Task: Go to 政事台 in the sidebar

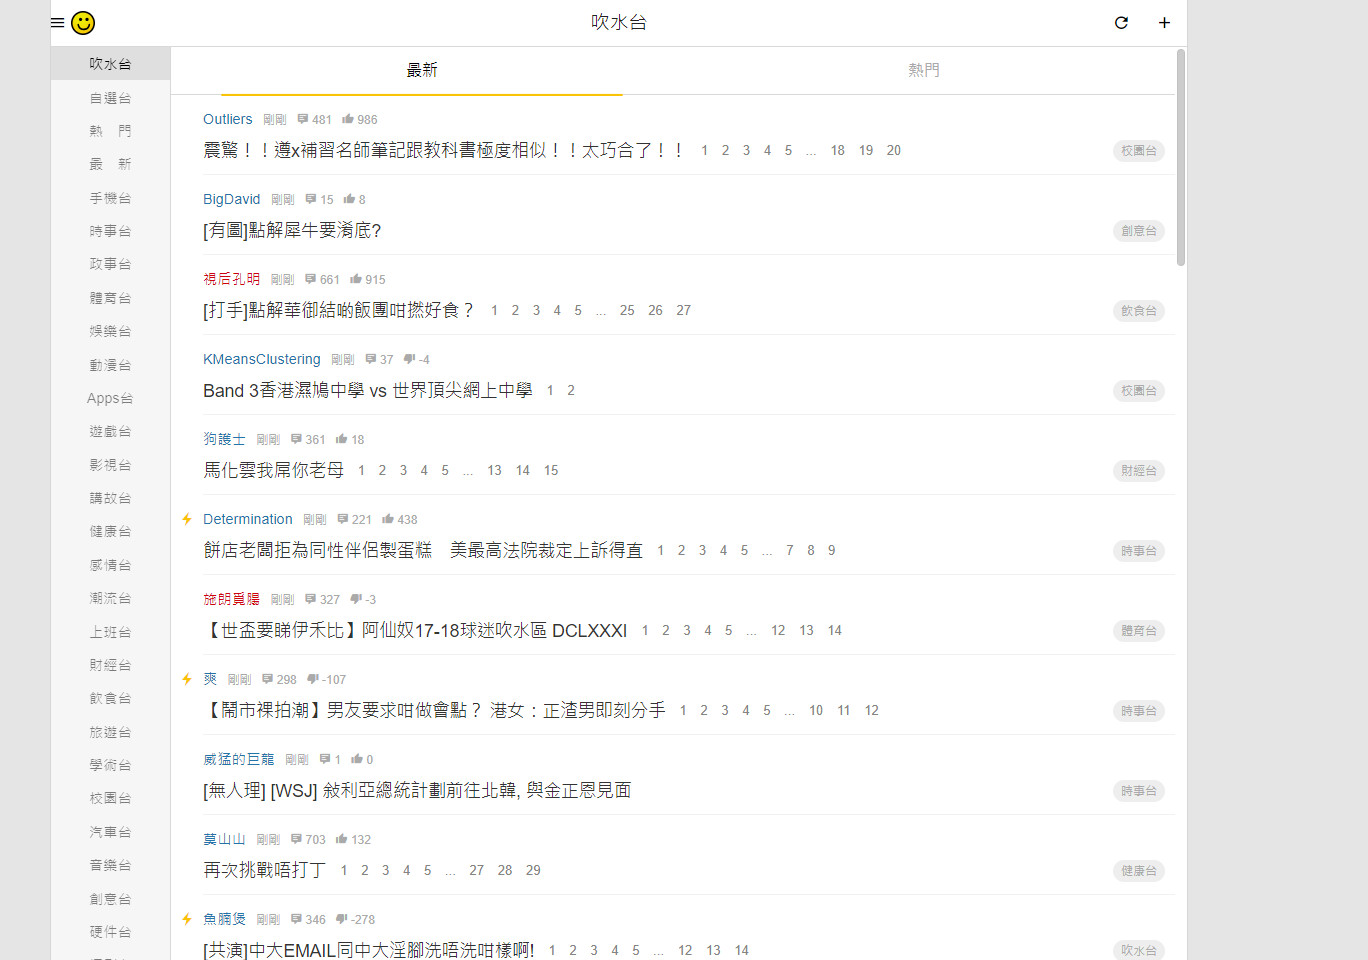Action: click(x=110, y=264)
